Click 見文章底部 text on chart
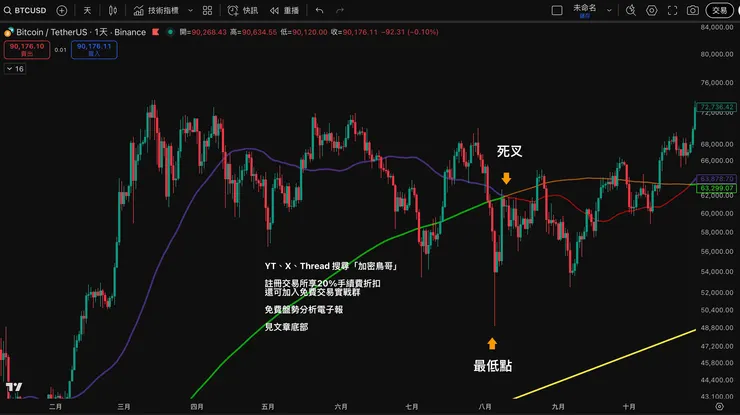 286,327
